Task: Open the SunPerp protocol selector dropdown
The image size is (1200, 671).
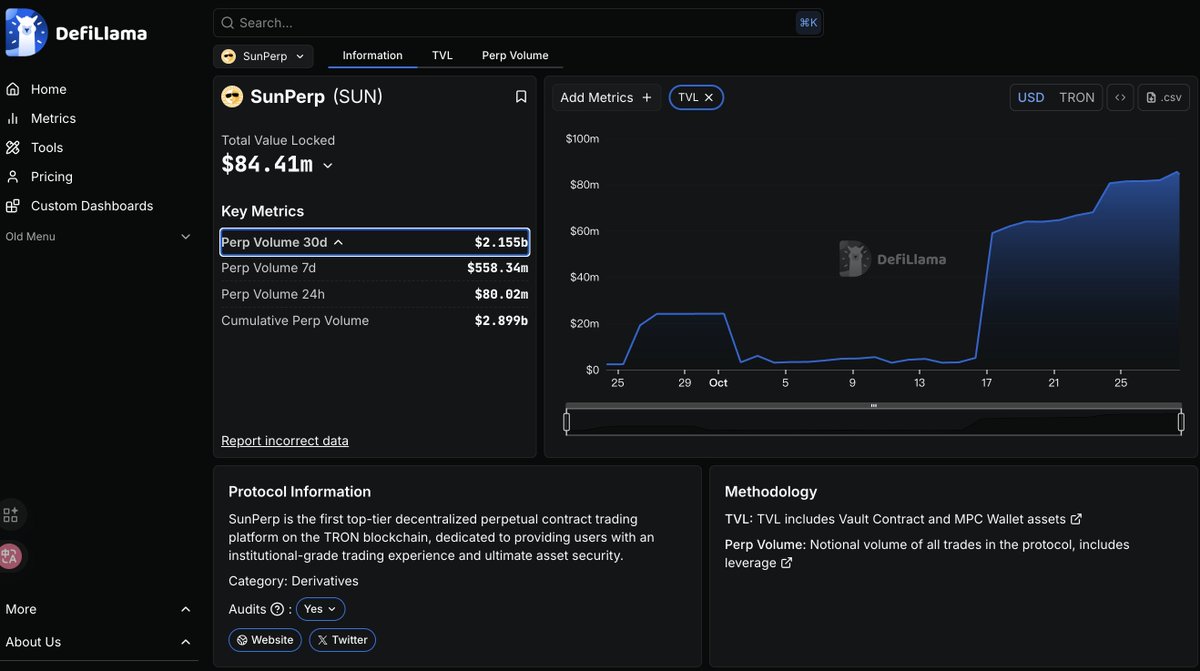Action: 263,56
